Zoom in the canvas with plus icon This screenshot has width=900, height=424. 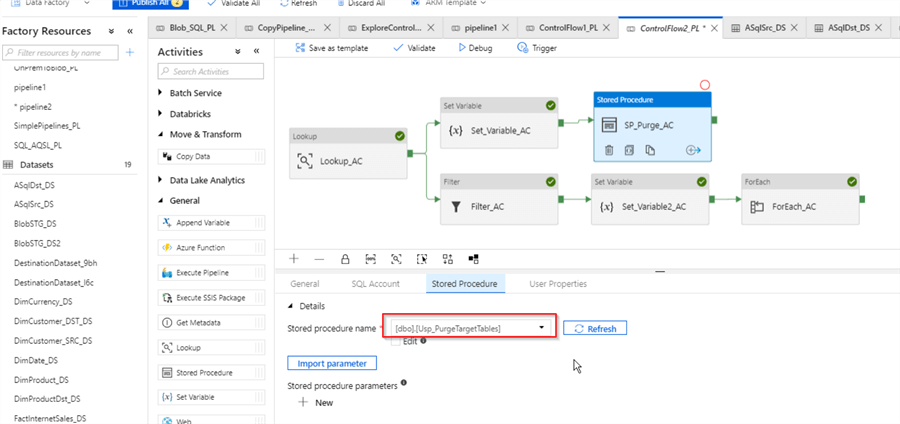click(294, 258)
